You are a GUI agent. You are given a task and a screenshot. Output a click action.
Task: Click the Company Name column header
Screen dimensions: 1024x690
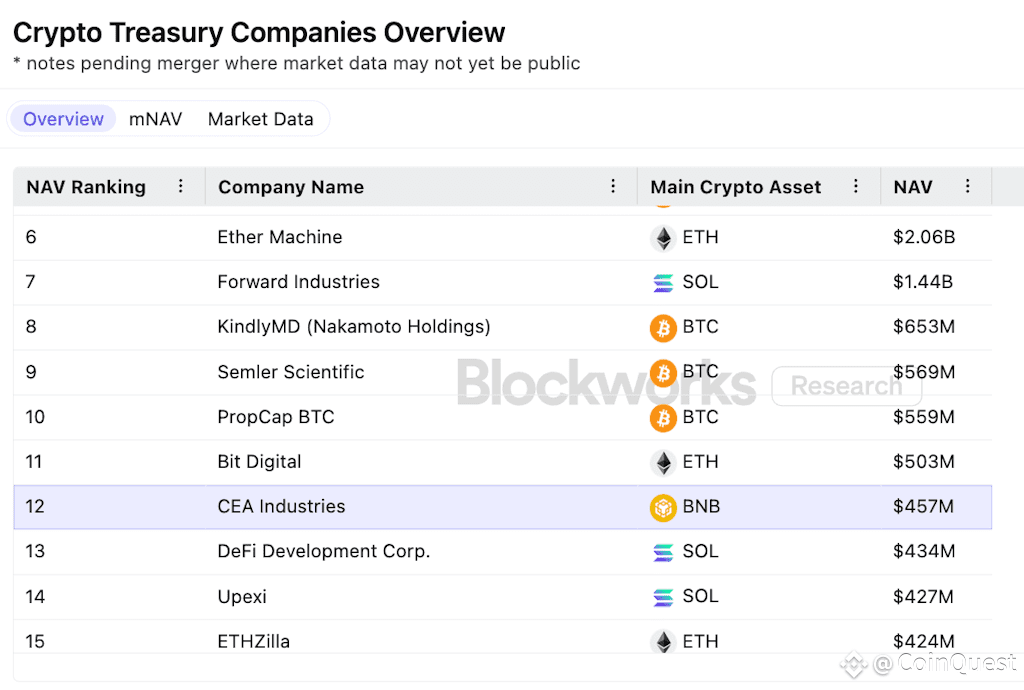click(291, 187)
